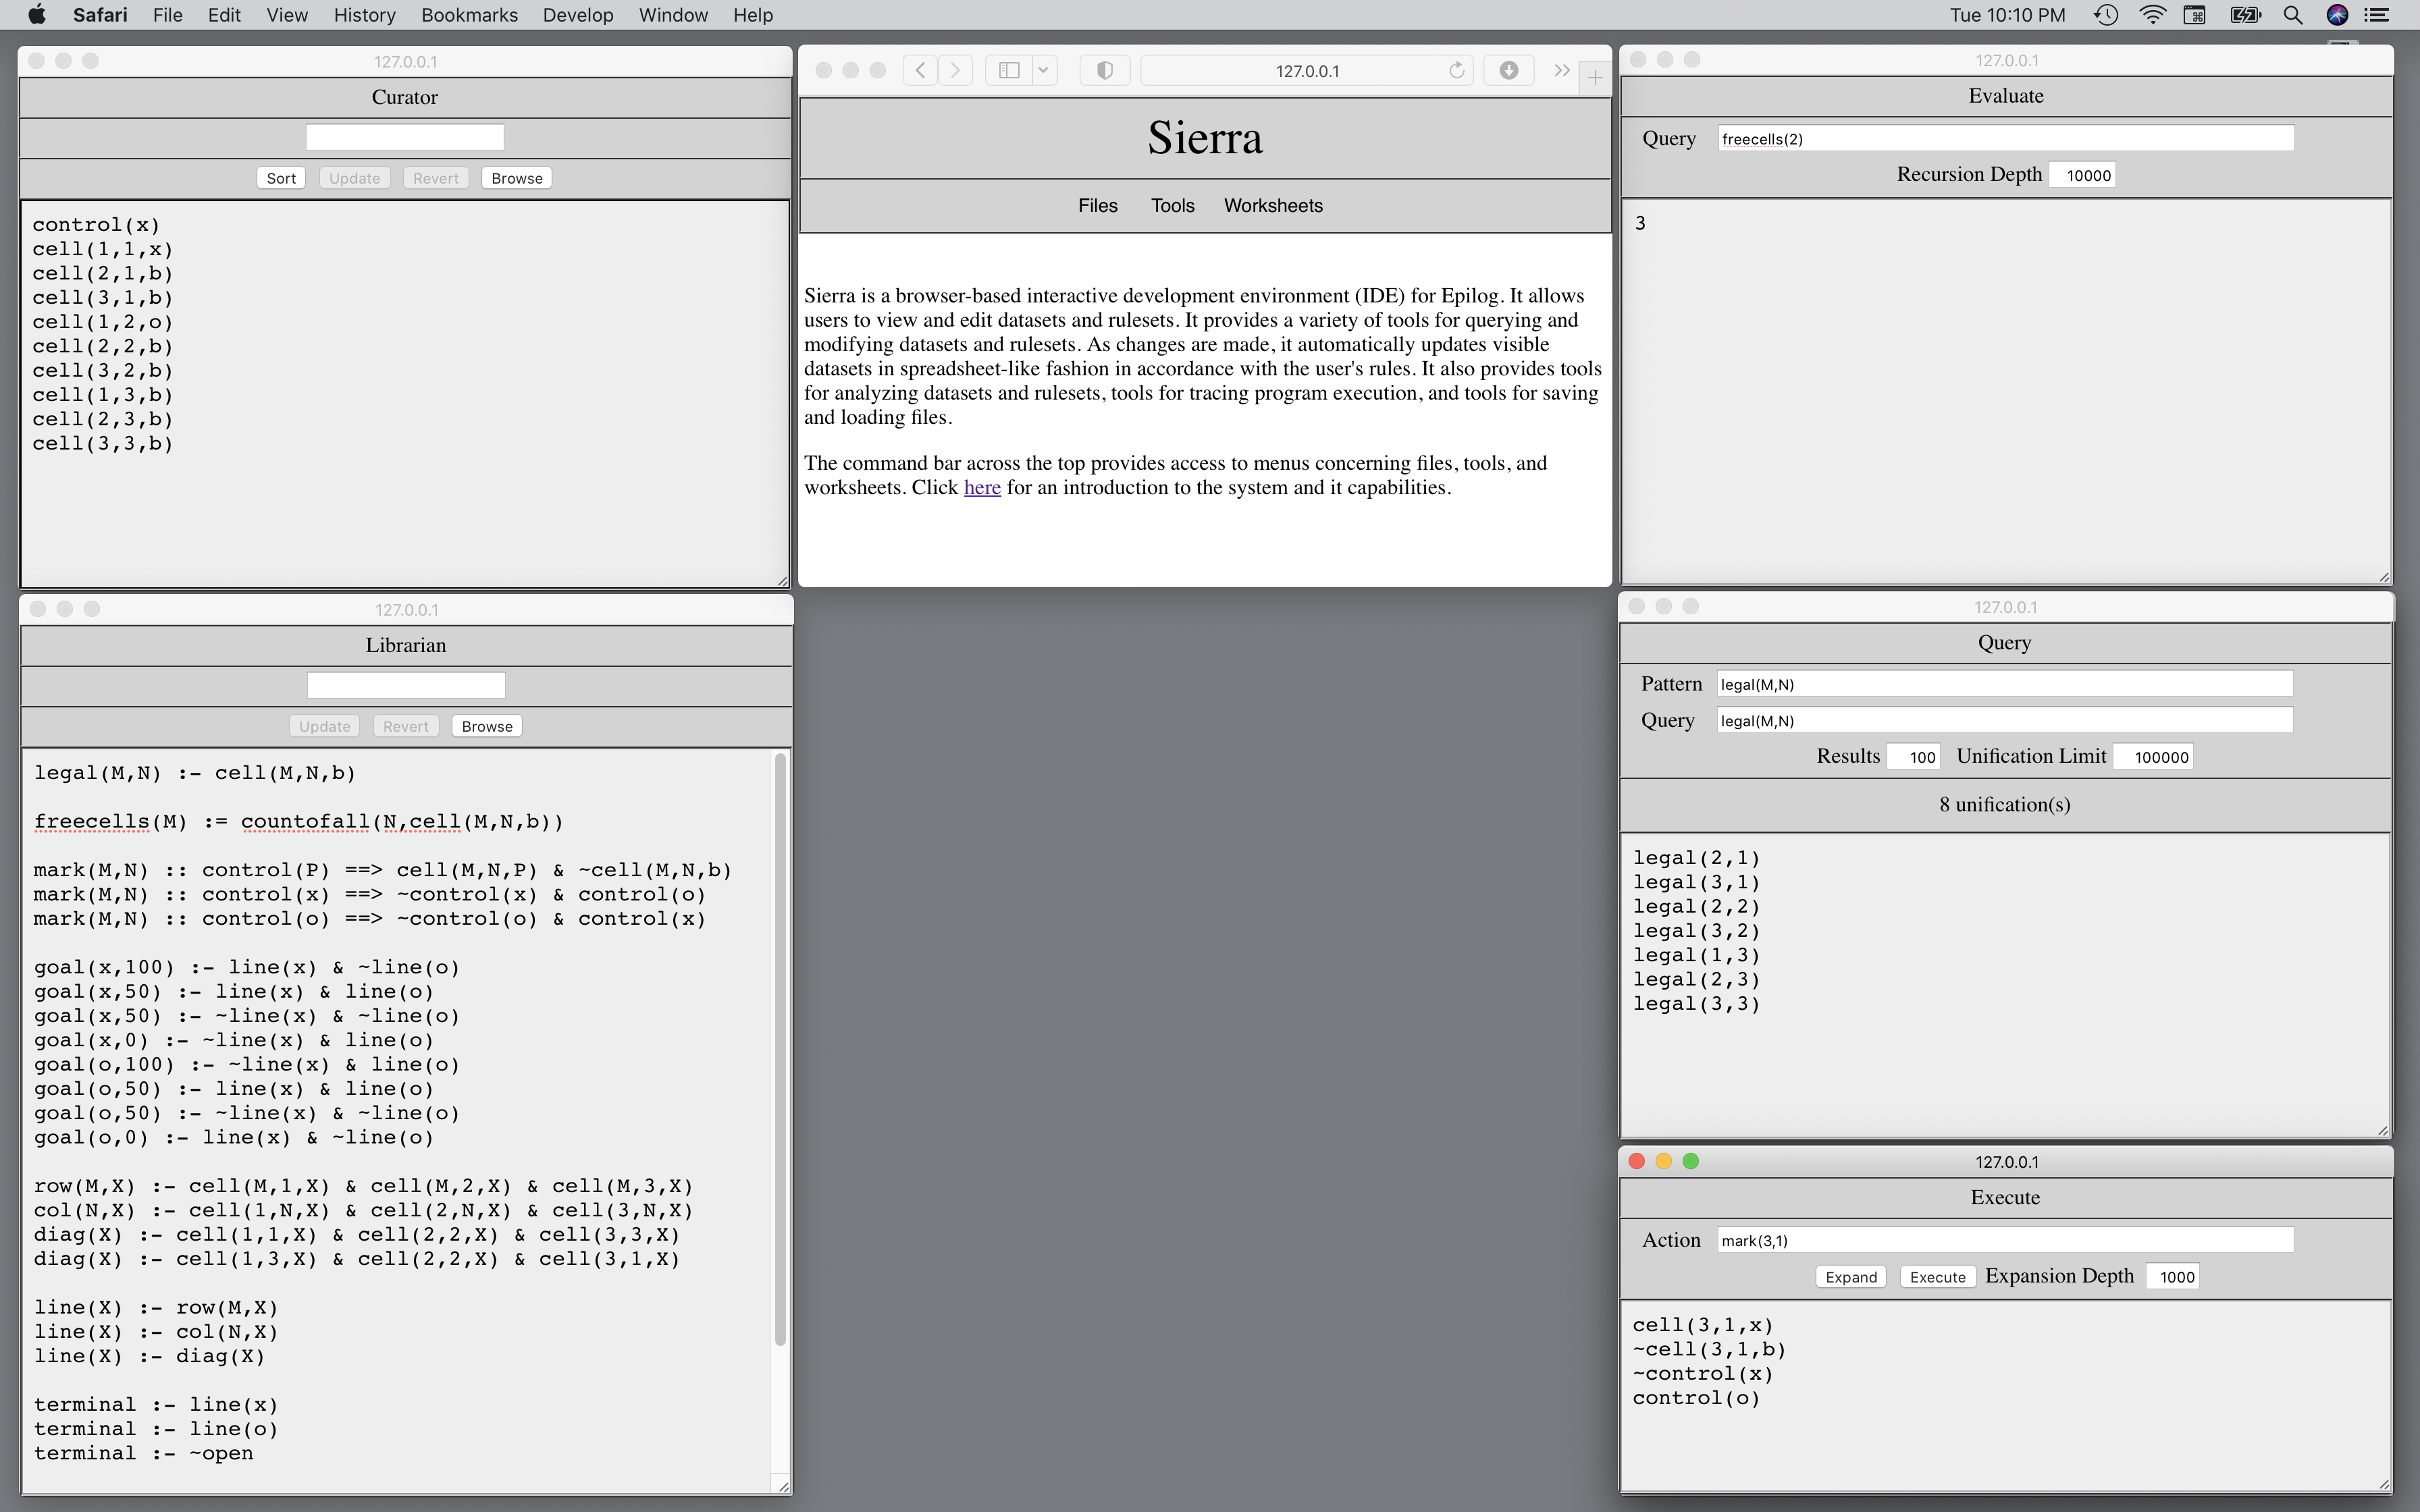Show downloads with the download arrow icon
Image resolution: width=2420 pixels, height=1512 pixels.
[1508, 70]
